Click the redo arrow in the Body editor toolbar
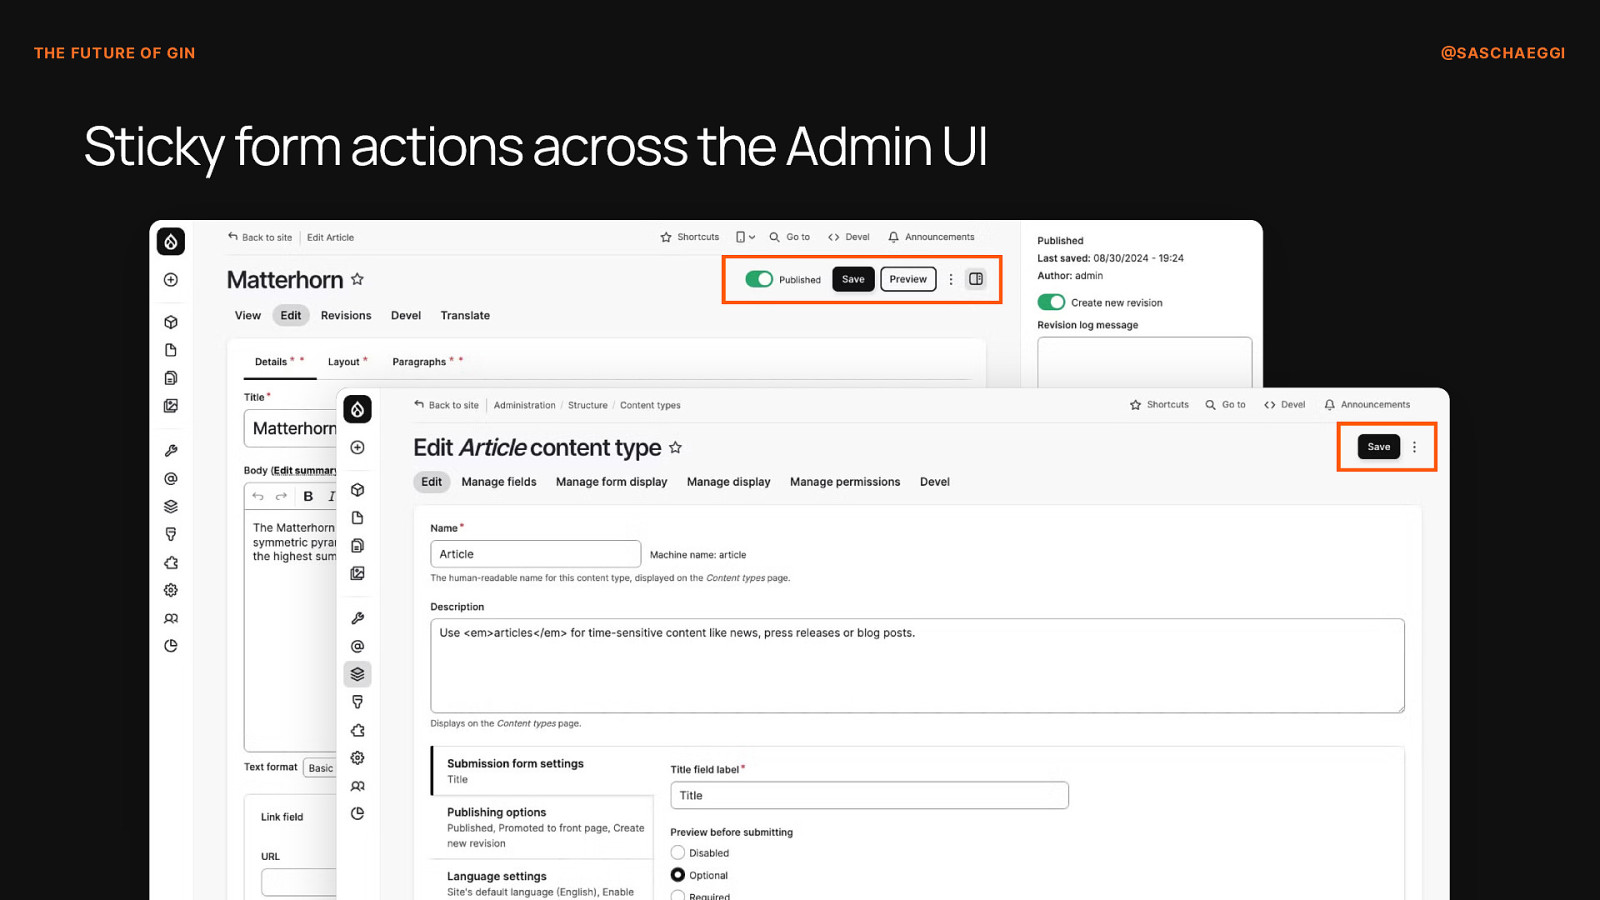1600x900 pixels. coord(281,496)
